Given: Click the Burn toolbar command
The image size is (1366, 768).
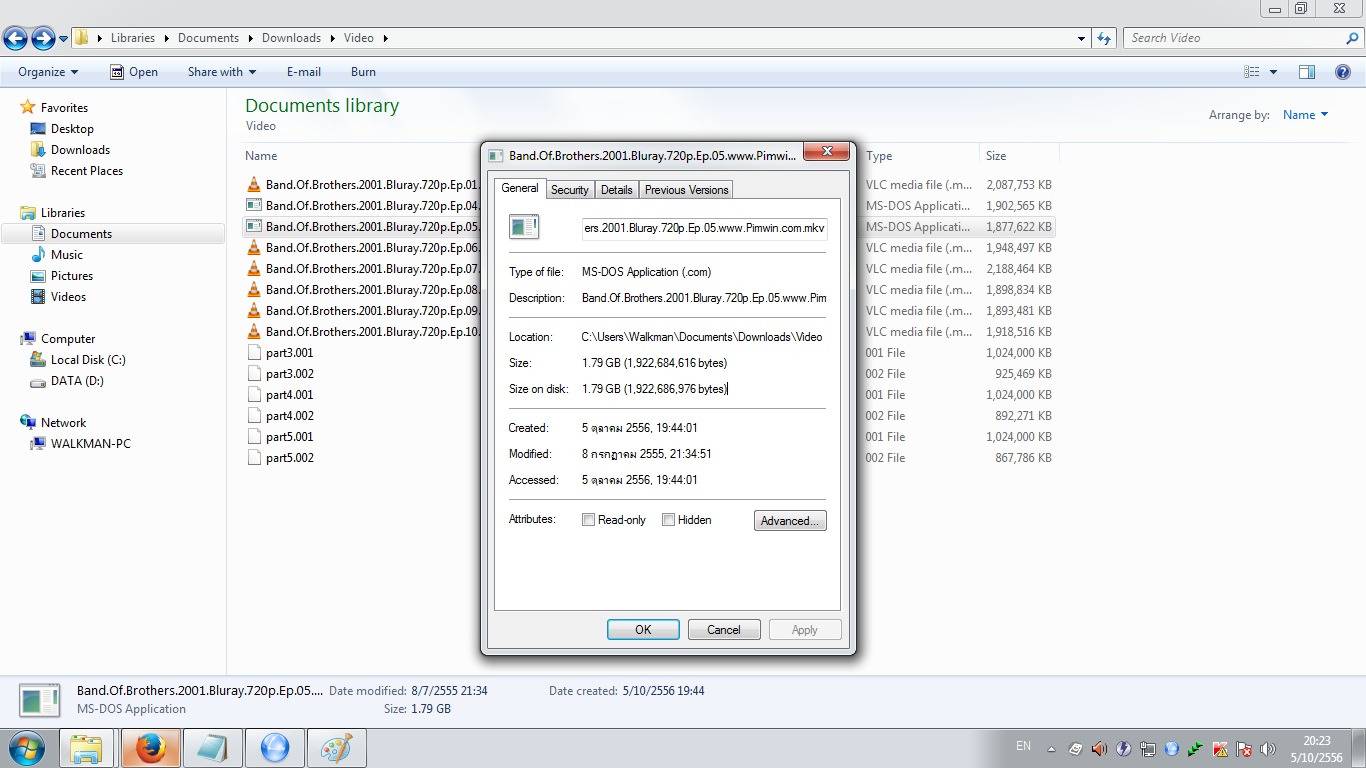Looking at the screenshot, I should [364, 72].
